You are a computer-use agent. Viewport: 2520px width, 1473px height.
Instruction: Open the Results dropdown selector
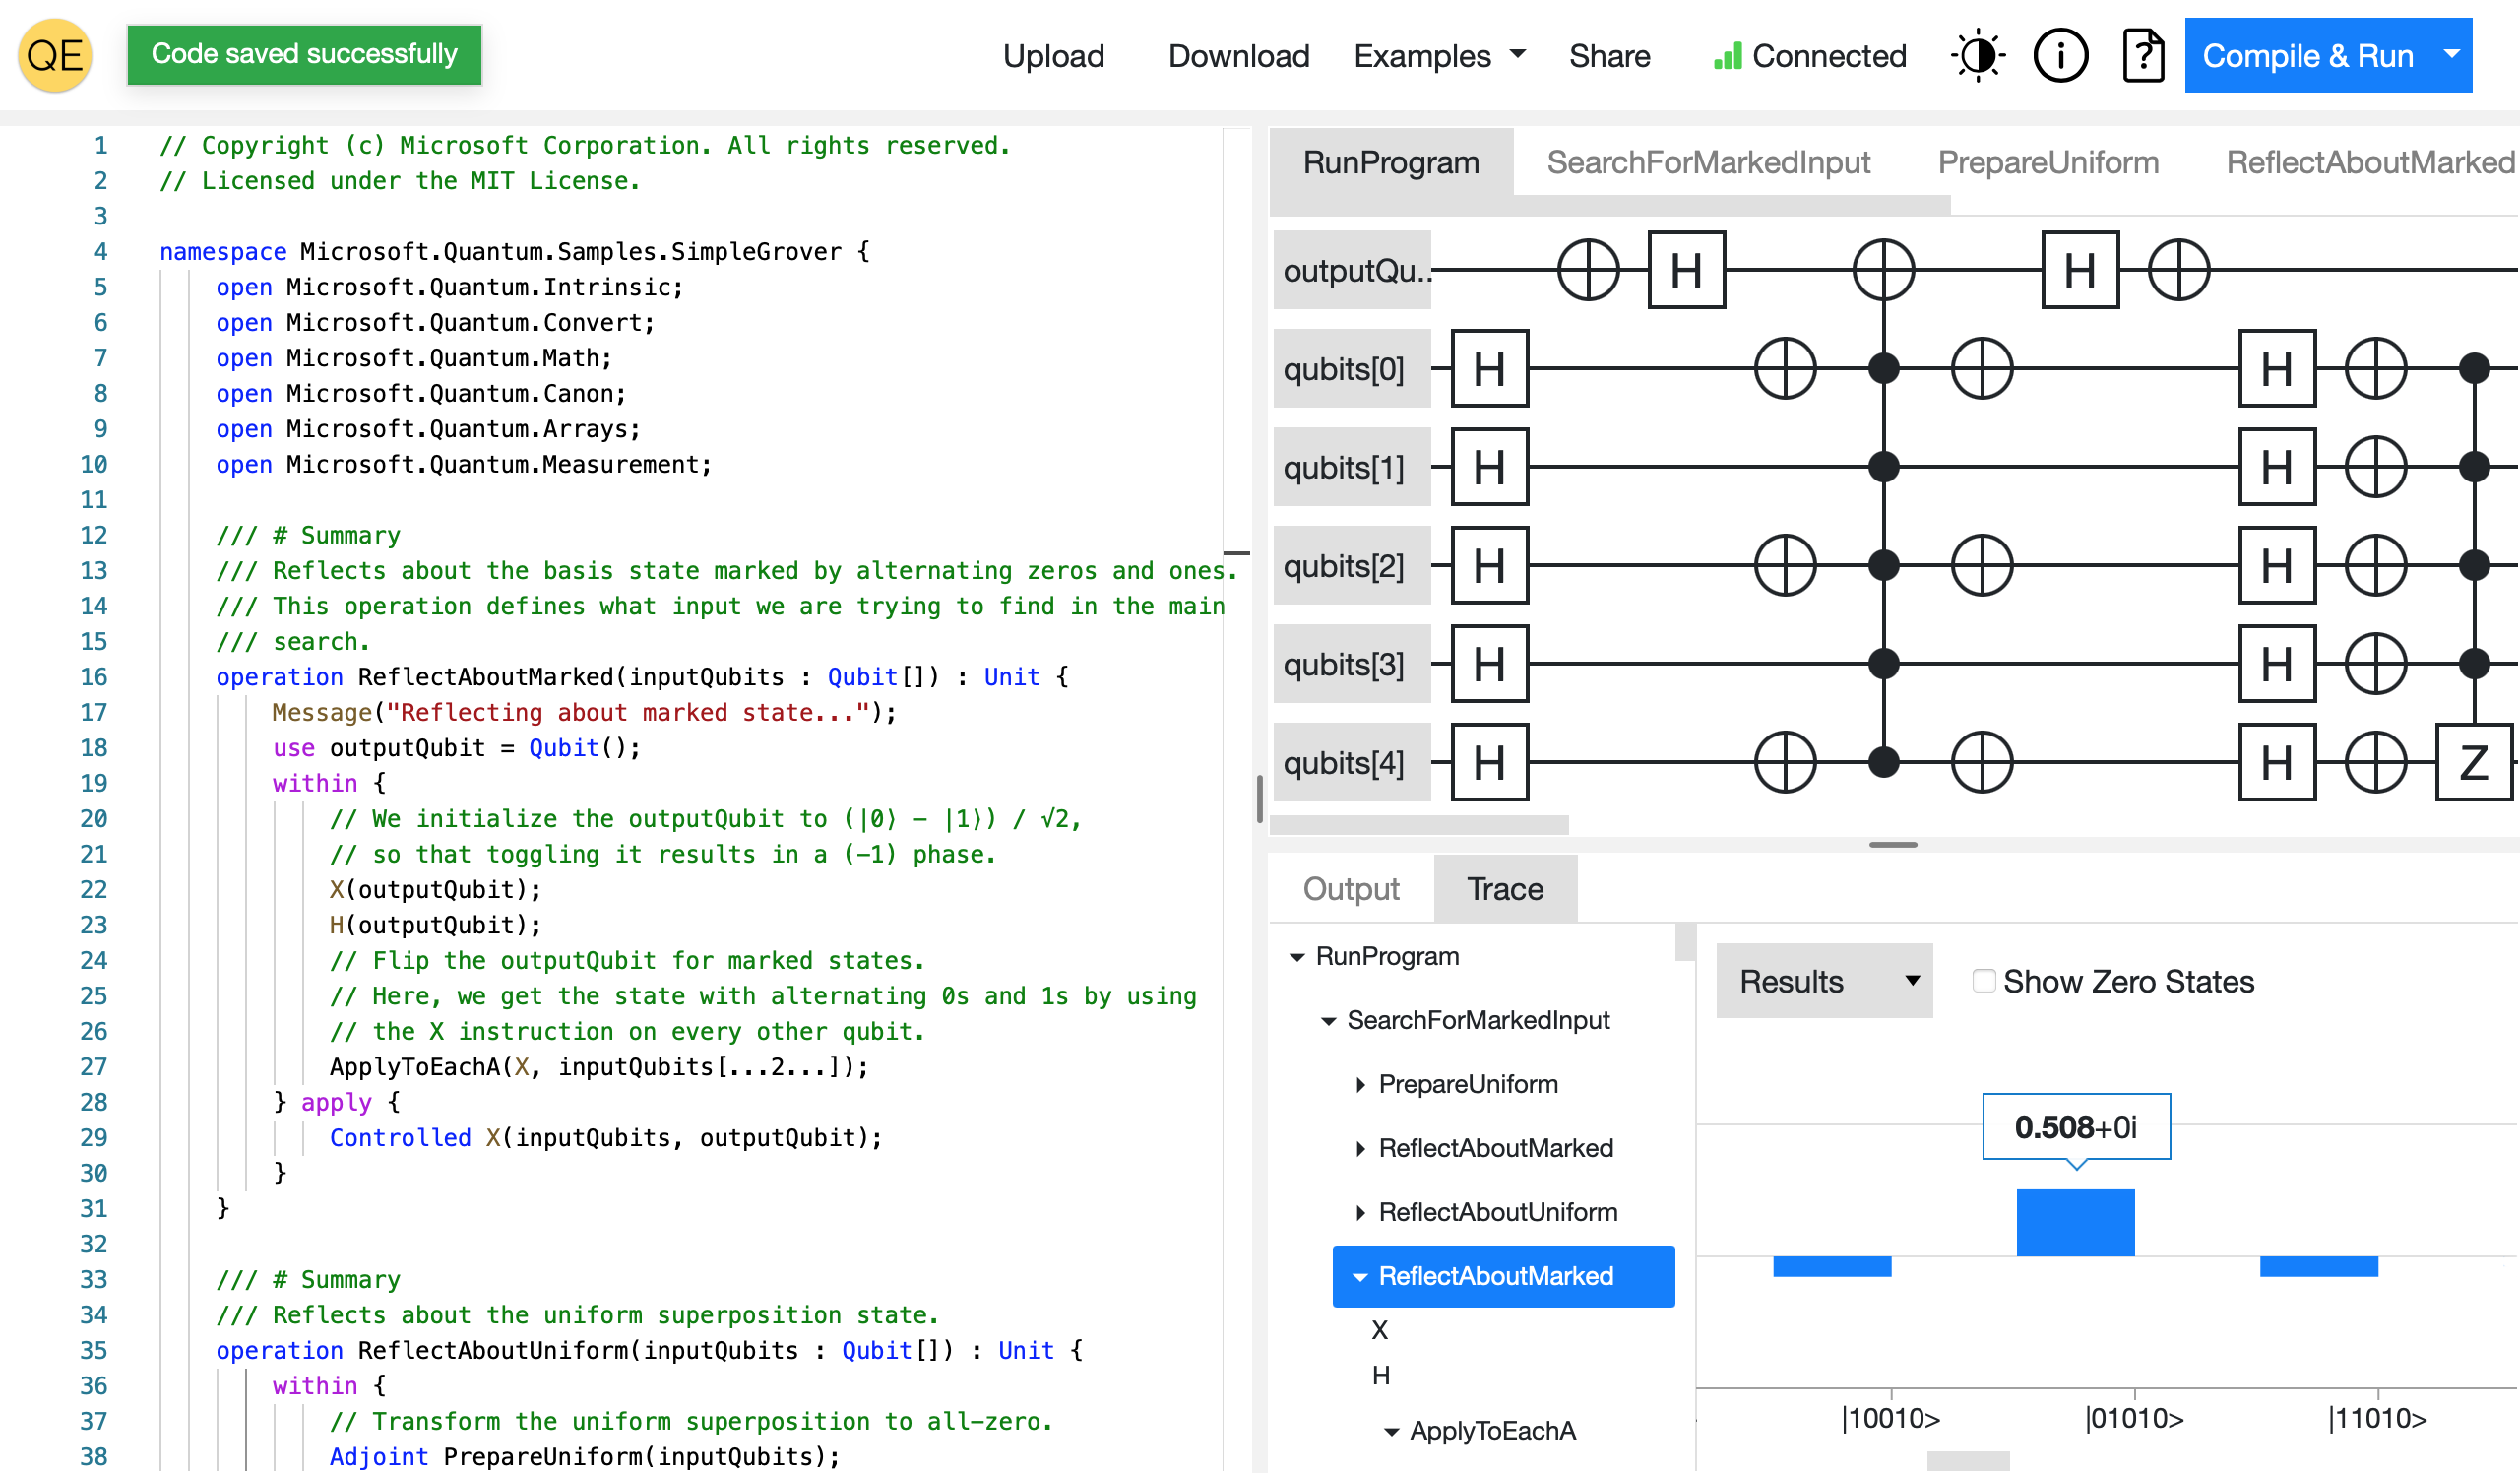click(1823, 981)
